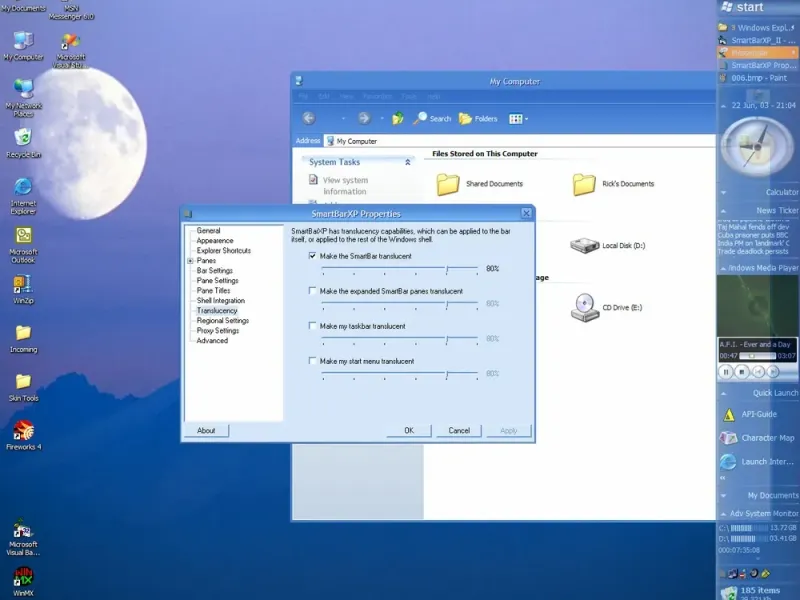Collapse the Quick Launch pane
The image size is (800, 600).
(723, 393)
